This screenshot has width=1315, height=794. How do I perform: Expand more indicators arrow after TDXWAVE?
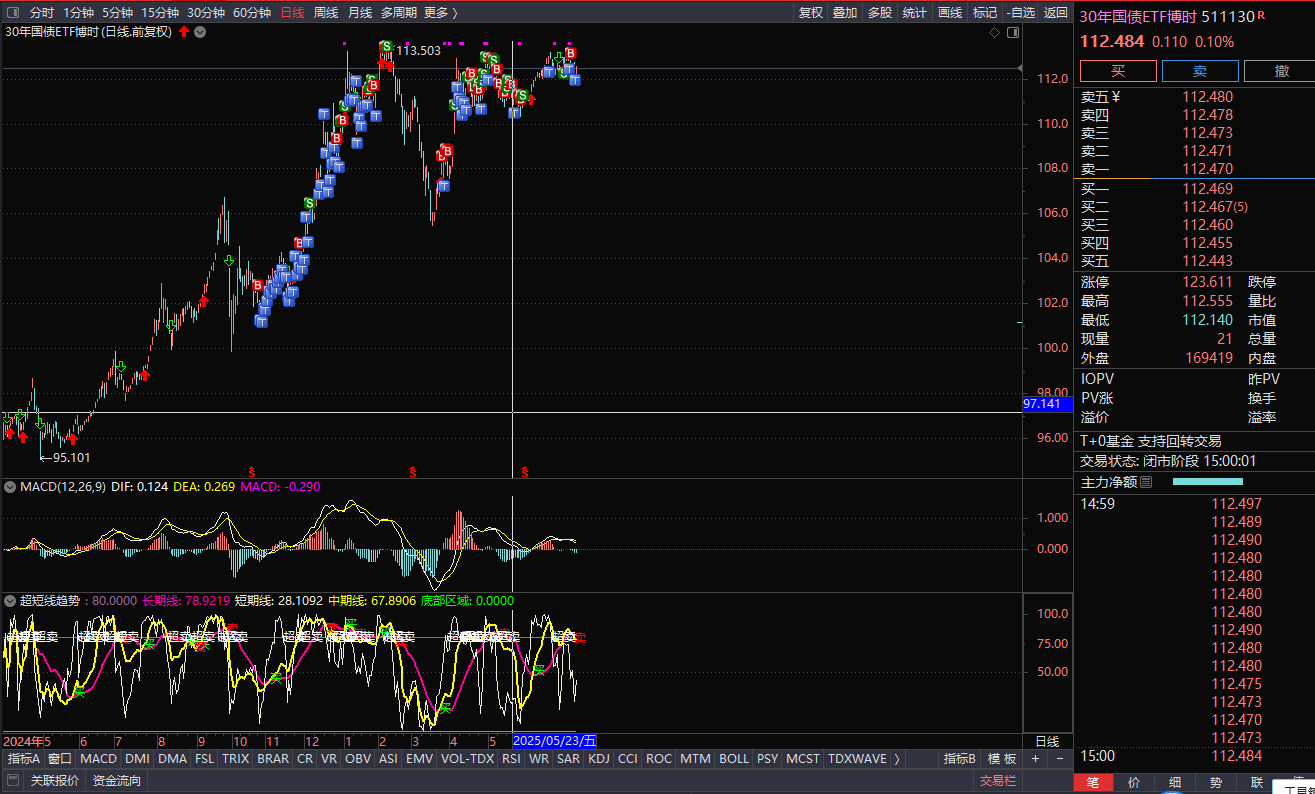[897, 759]
